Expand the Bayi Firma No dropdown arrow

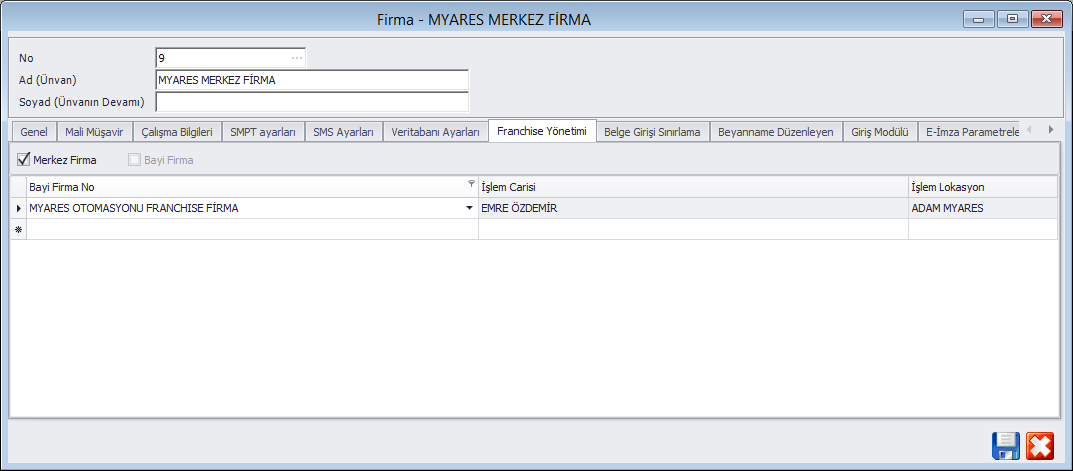point(469,208)
